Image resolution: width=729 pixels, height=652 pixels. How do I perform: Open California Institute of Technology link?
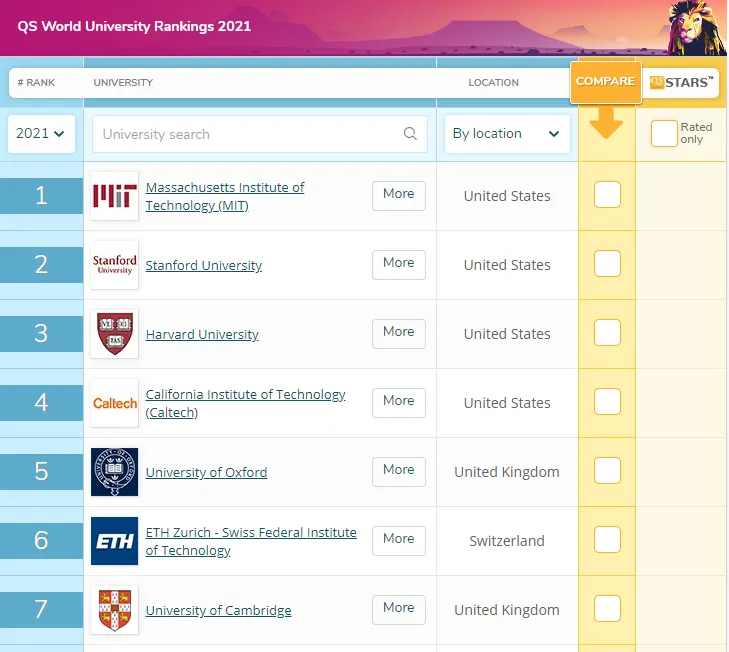click(x=245, y=403)
